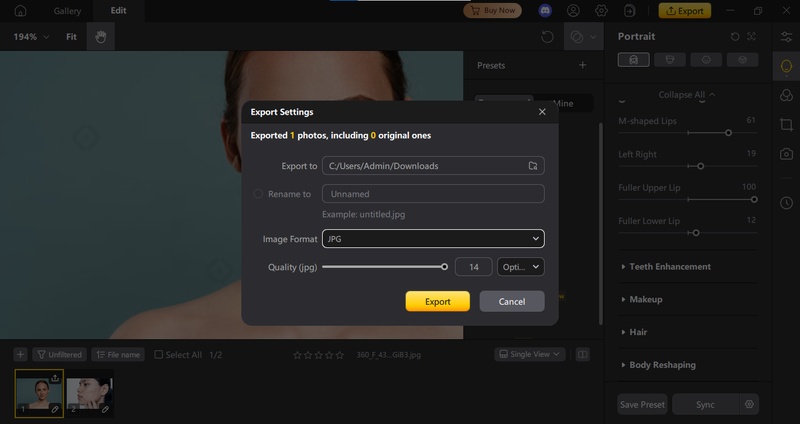Viewport: 800px width, 424px height.
Task: Click the yellow Export button in dialog
Action: pyautogui.click(x=438, y=302)
